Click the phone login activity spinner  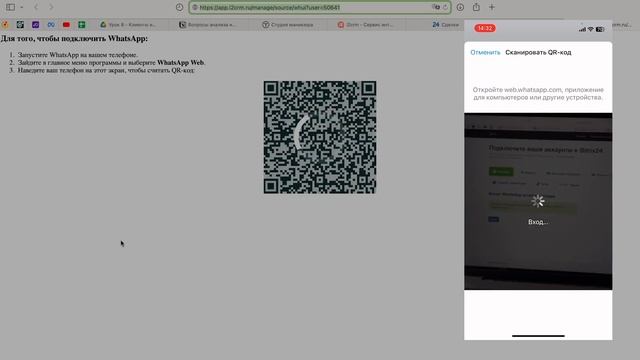pos(538,201)
